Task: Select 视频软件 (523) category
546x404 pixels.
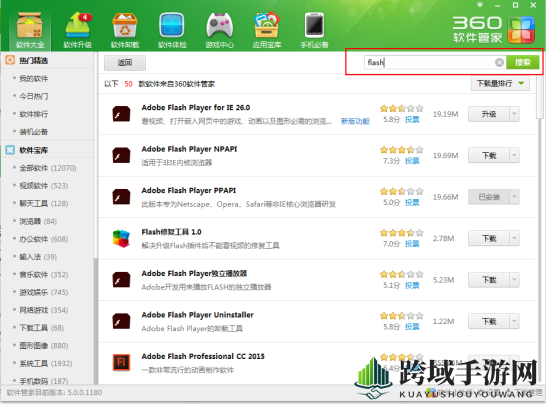Action: [x=44, y=186]
